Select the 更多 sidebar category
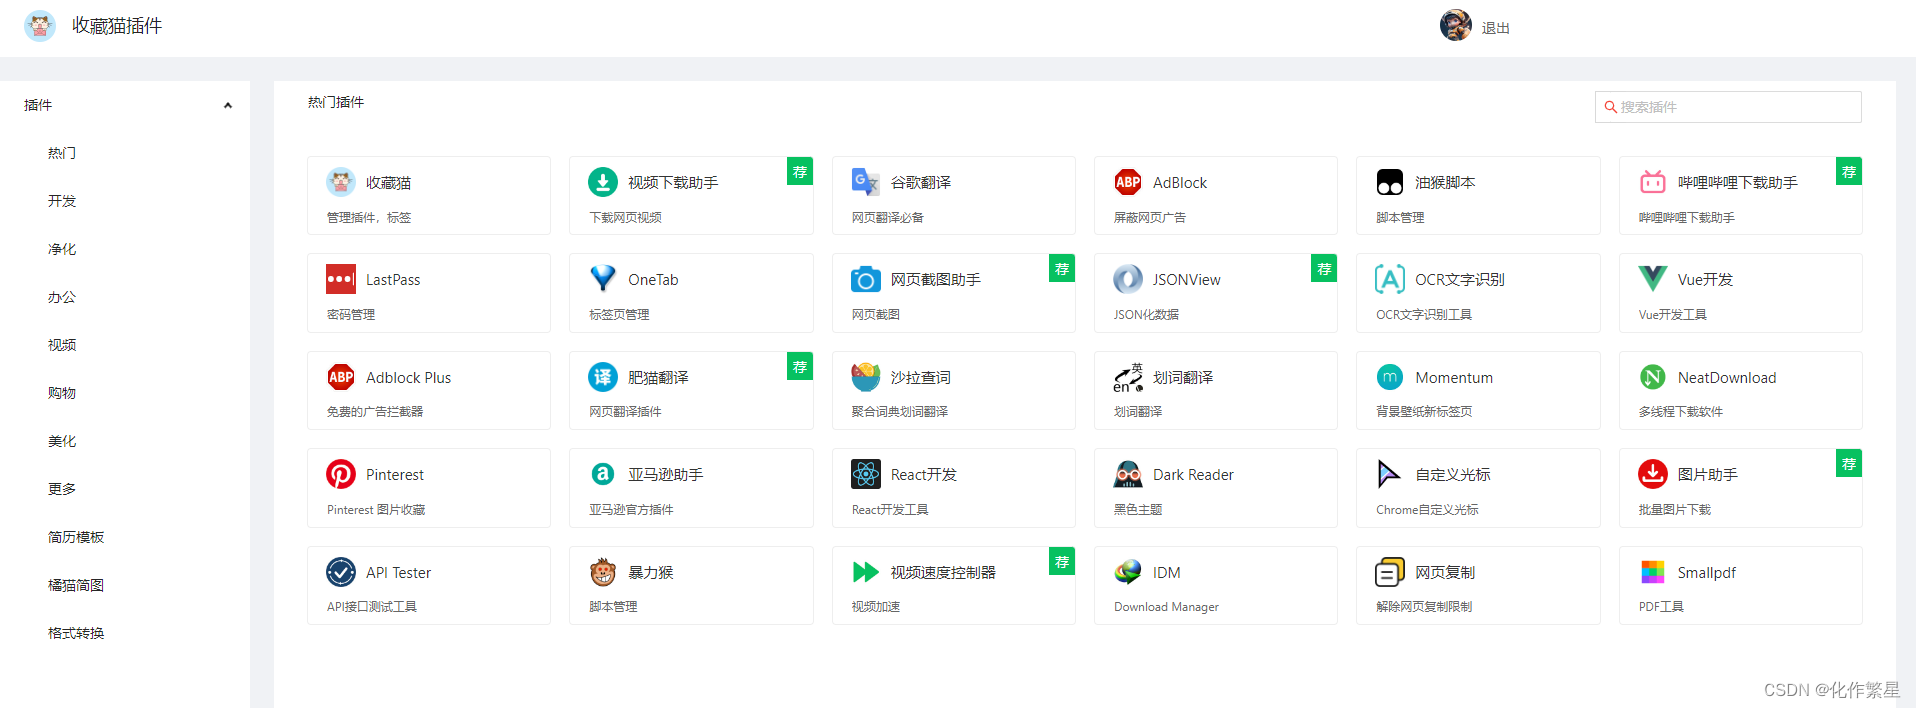 [62, 489]
